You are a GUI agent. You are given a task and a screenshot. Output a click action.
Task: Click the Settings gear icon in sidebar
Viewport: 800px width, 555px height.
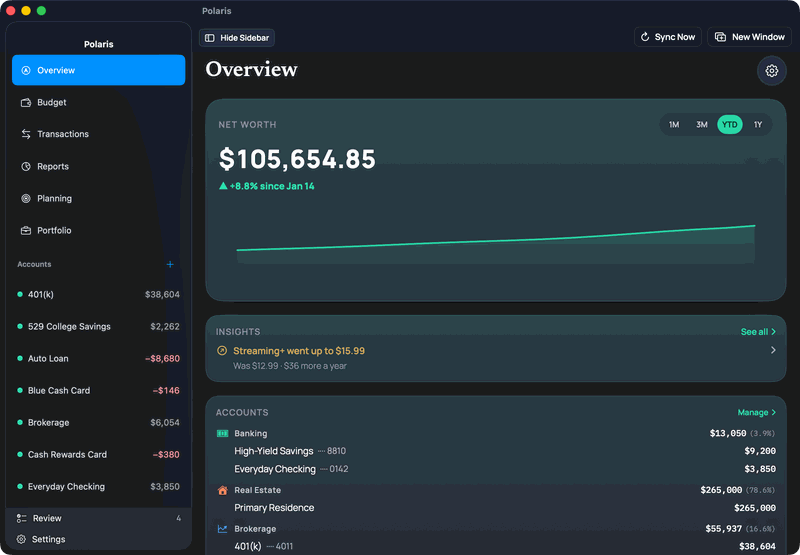coord(21,539)
